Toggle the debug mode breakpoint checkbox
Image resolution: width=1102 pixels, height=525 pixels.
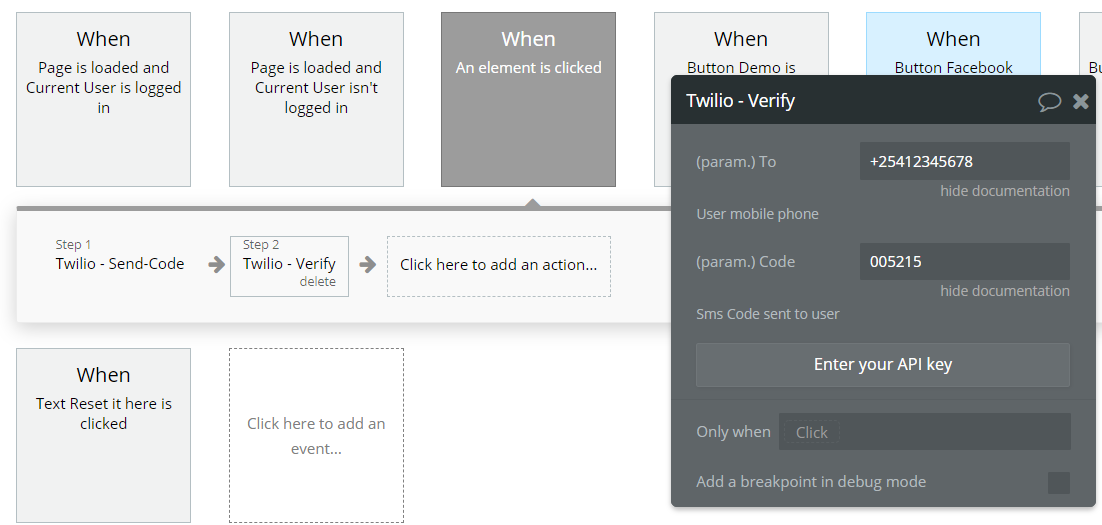pos(1058,483)
